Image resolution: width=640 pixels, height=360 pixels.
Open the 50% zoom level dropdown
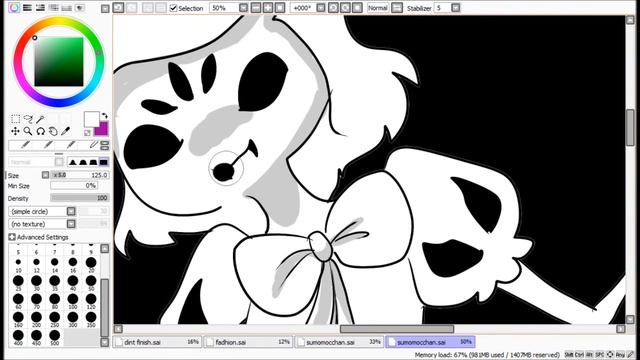[243, 8]
